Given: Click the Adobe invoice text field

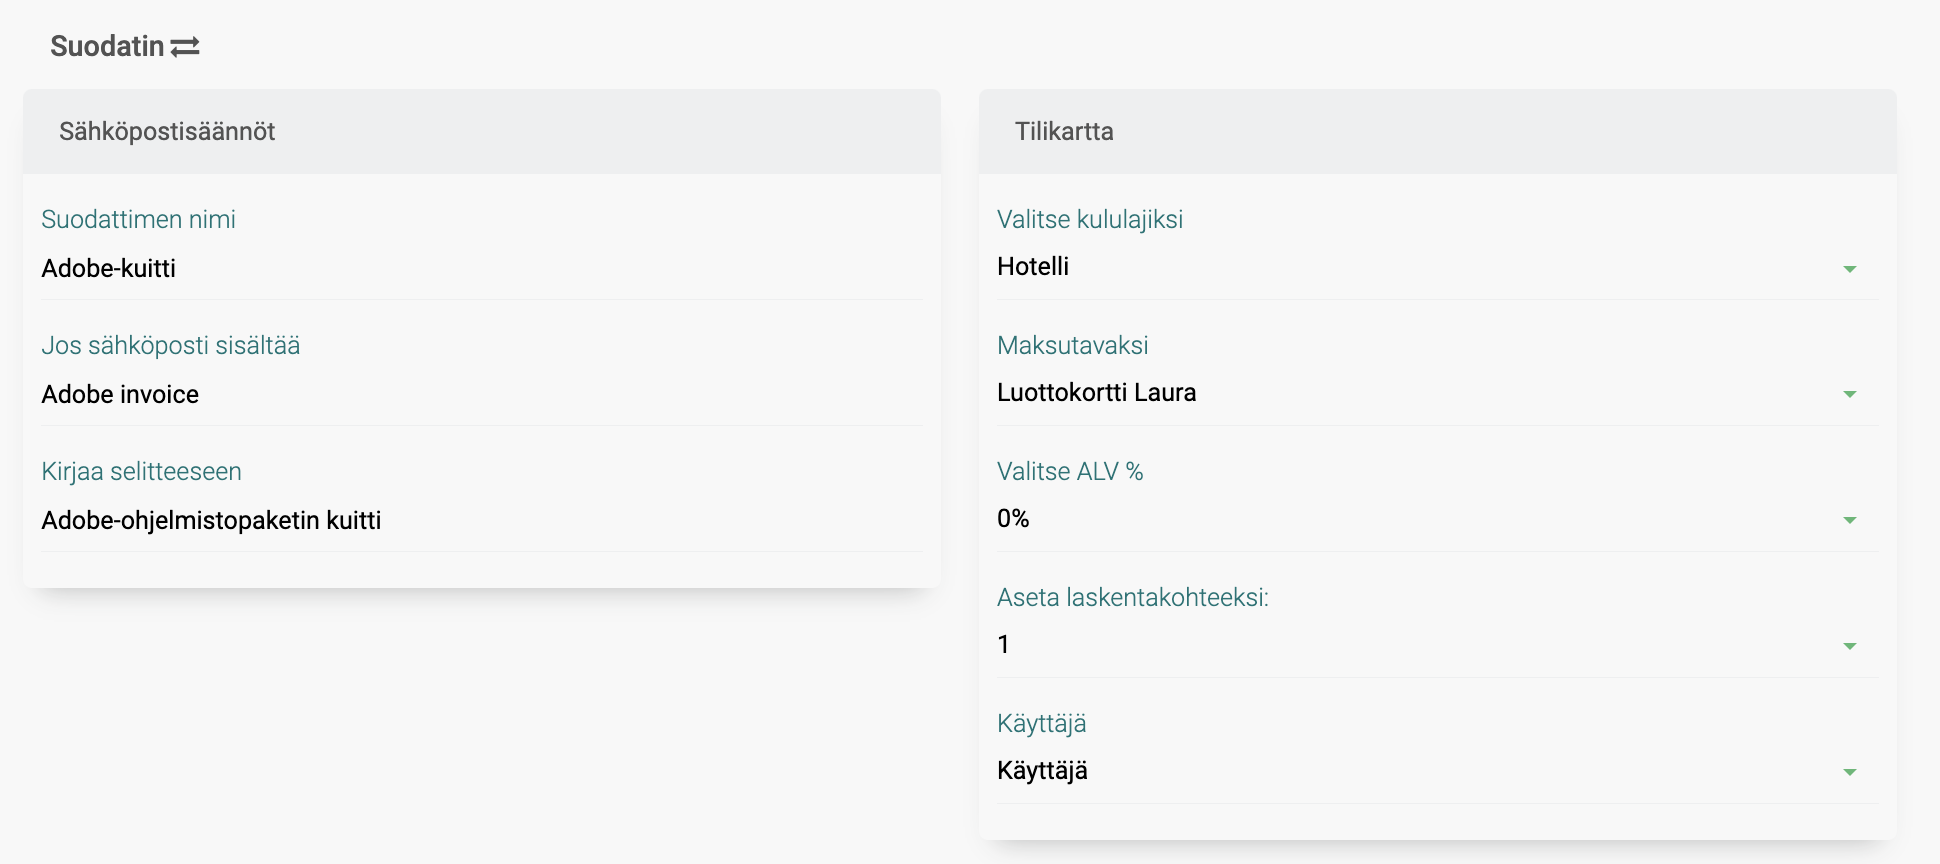Looking at the screenshot, I should (480, 395).
